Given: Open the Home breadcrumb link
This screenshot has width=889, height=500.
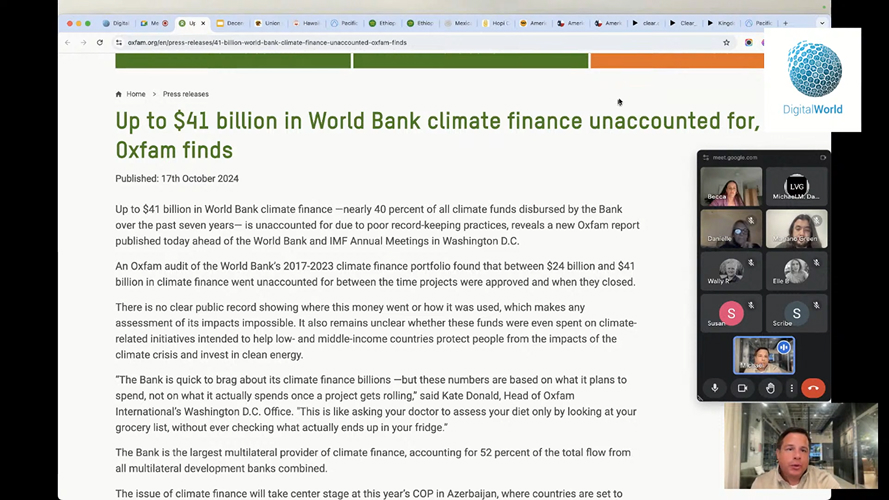Looking at the screenshot, I should (136, 94).
